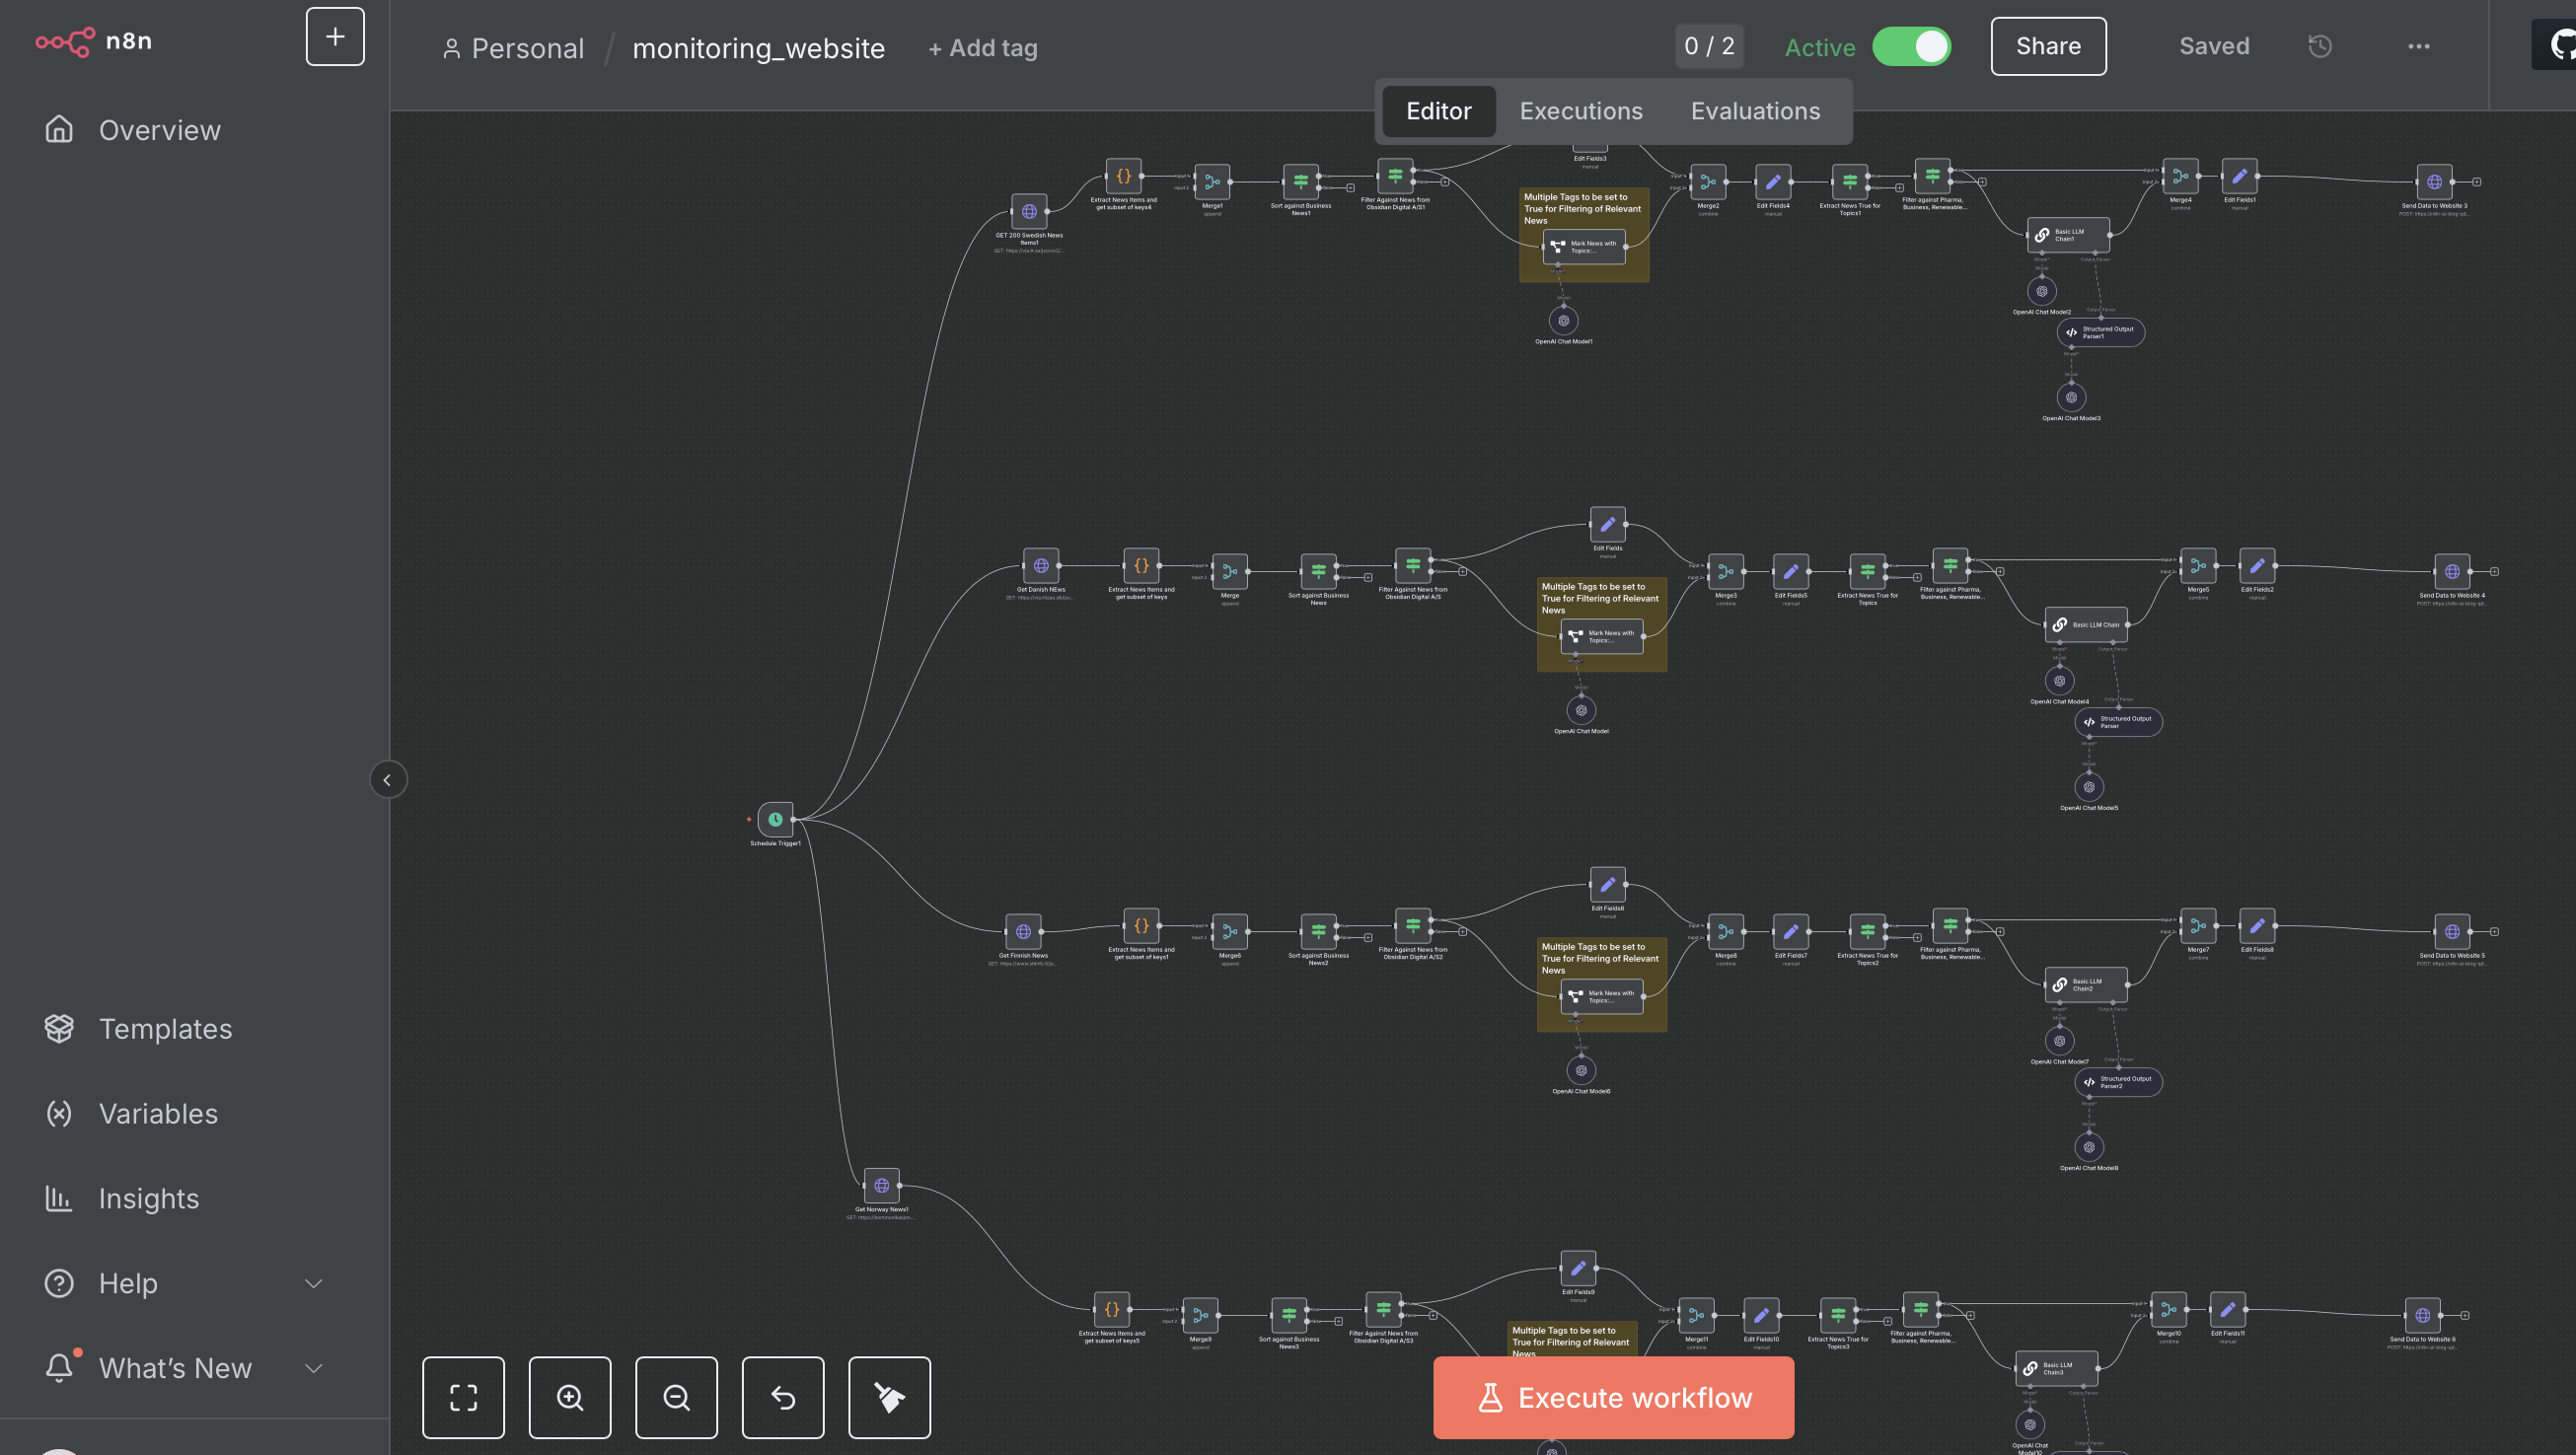The height and width of the screenshot is (1455, 2576).
Task: Select the Get Norway News1 node
Action: 881,1185
